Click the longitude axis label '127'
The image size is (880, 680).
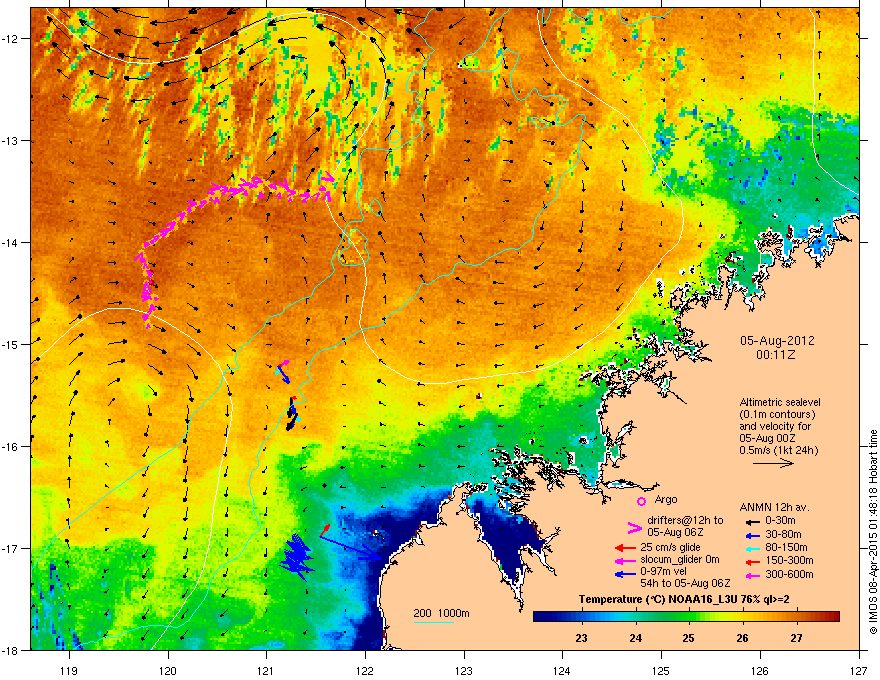click(859, 670)
